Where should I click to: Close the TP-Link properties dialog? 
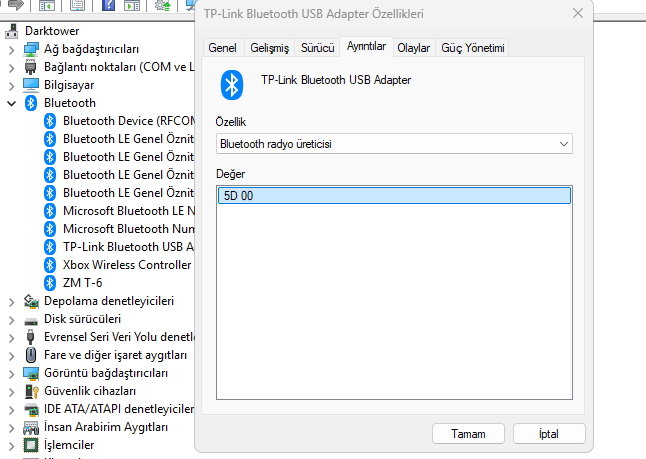(578, 14)
